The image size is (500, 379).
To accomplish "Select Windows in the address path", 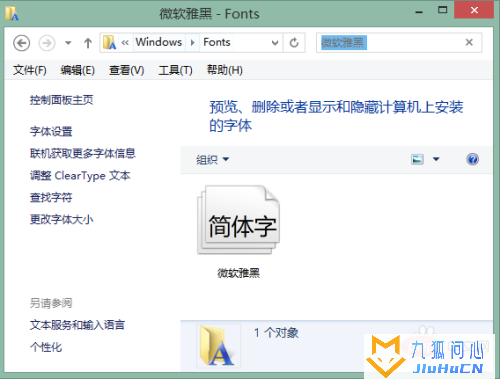I will point(159,42).
